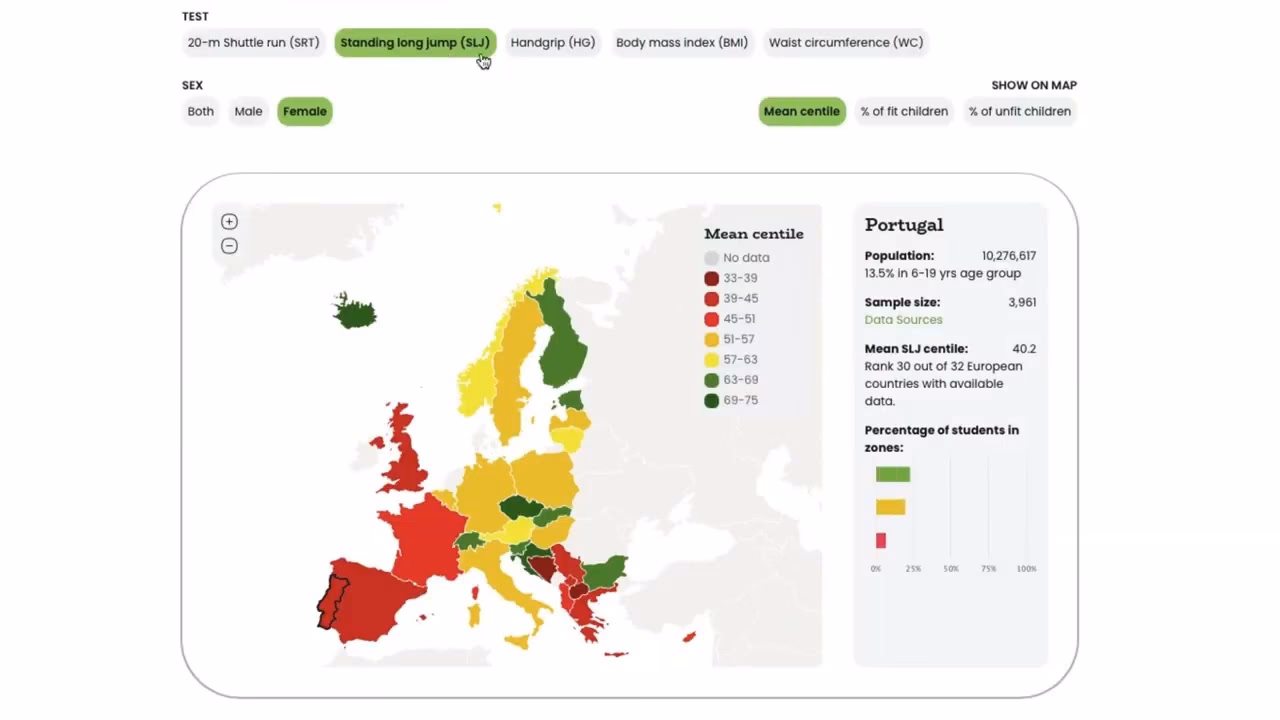1280x720 pixels.
Task: Click the red 45-51 legend swatch
Action: [x=711, y=318]
